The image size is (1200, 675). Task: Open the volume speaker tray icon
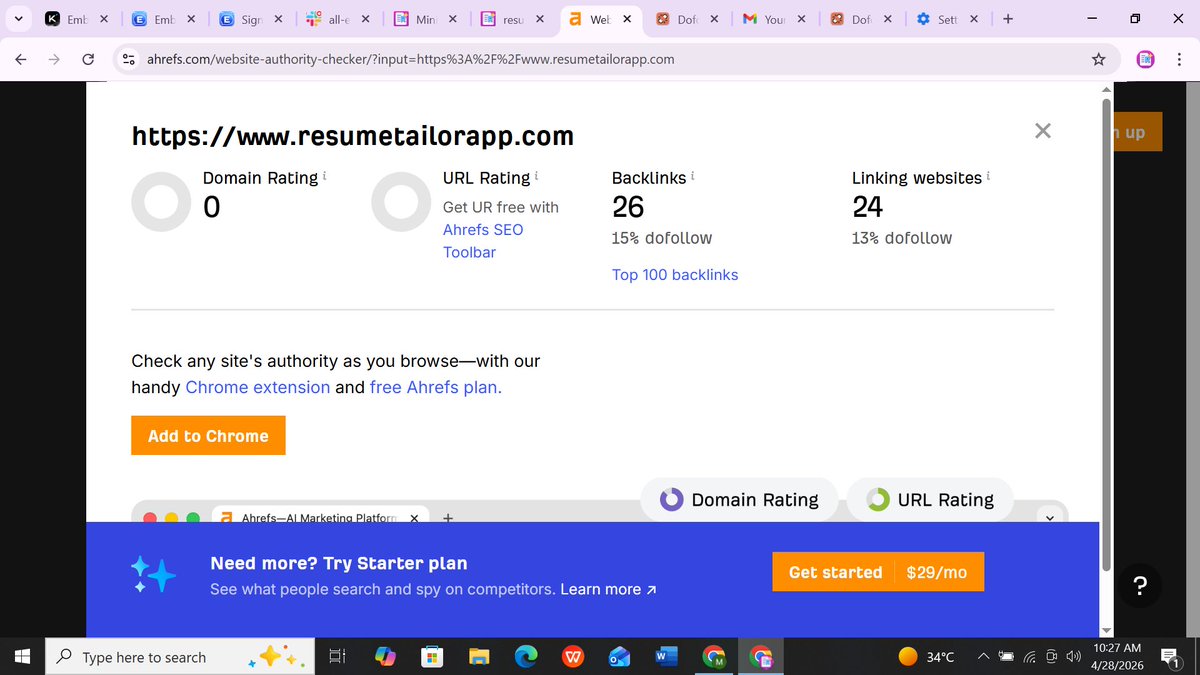pos(1073,657)
